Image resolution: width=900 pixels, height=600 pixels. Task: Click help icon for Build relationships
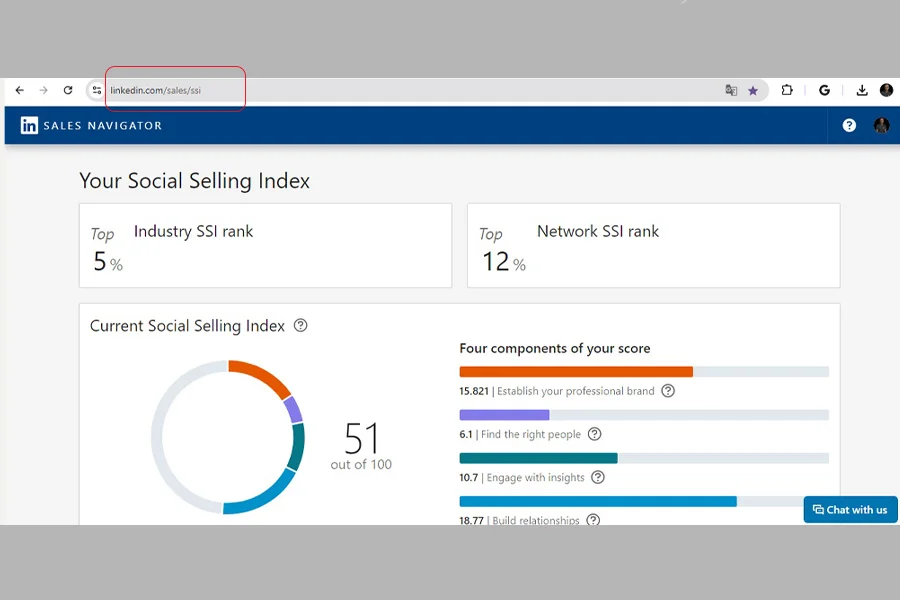coord(593,520)
